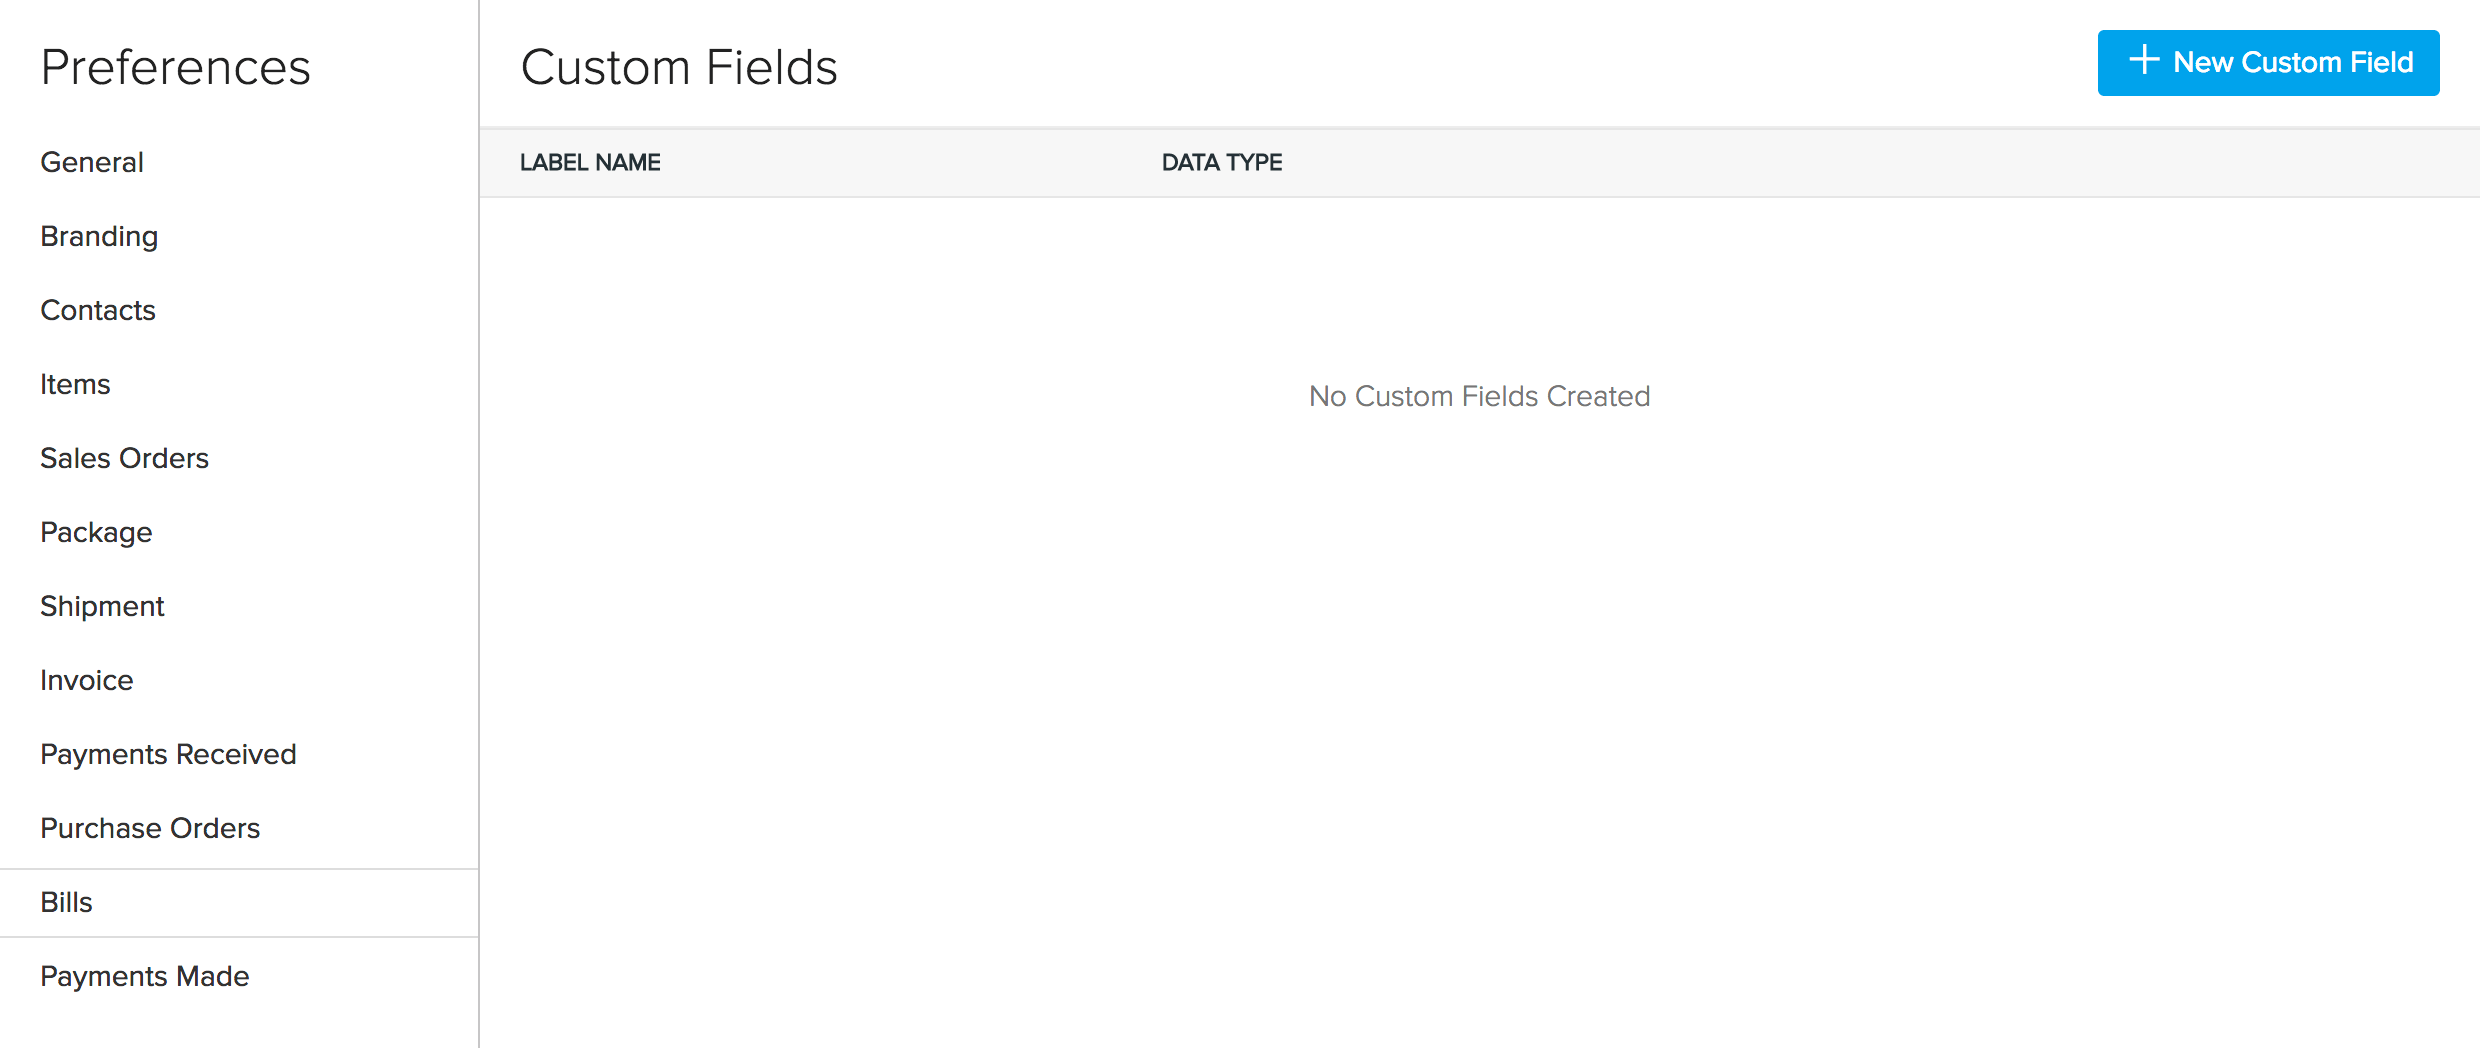Open Items preferences
This screenshot has width=2480, height=1048.
coord(75,384)
